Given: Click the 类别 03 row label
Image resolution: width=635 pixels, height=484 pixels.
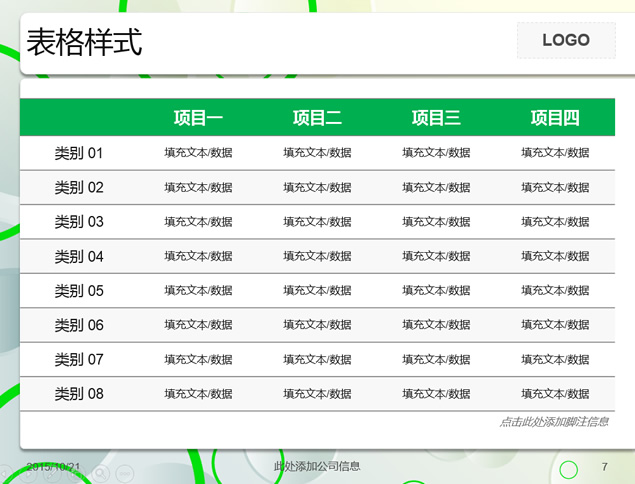Looking at the screenshot, I should click(79, 222).
